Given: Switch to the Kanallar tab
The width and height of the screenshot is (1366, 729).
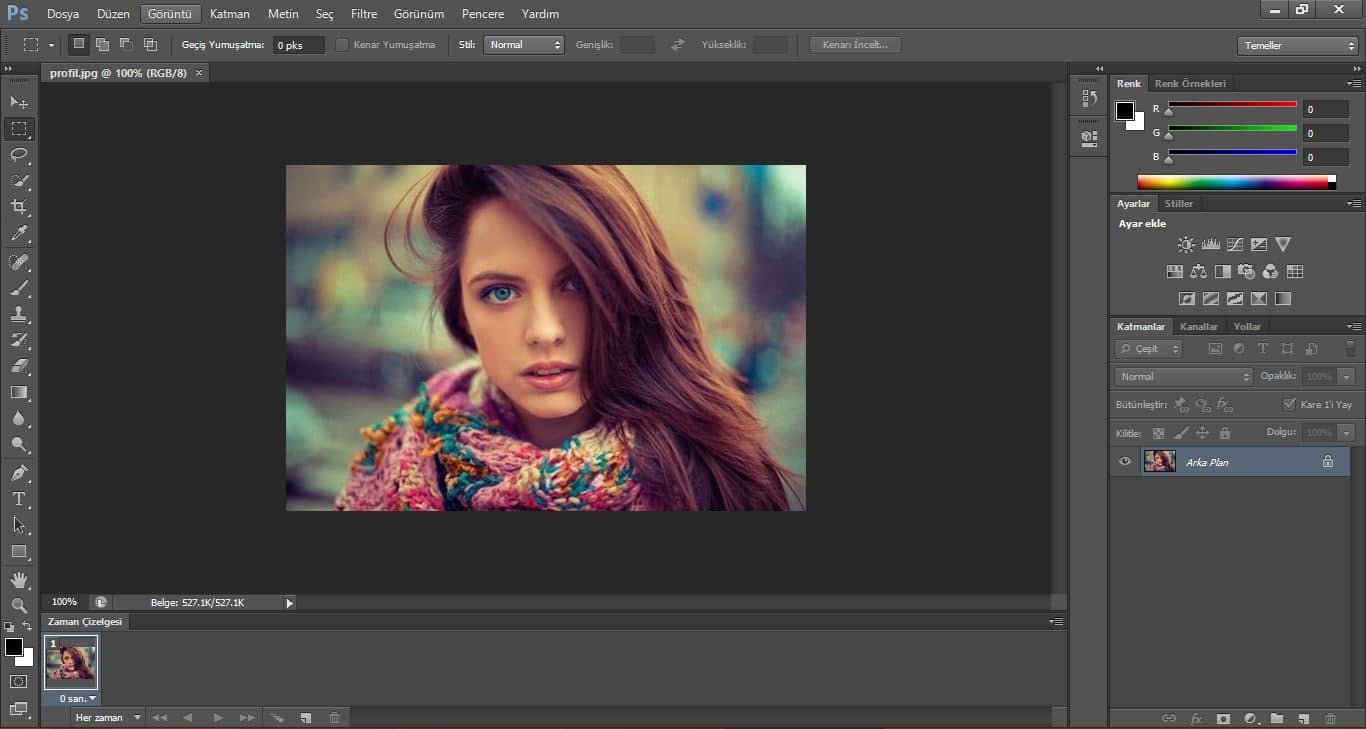Looking at the screenshot, I should tap(1199, 326).
